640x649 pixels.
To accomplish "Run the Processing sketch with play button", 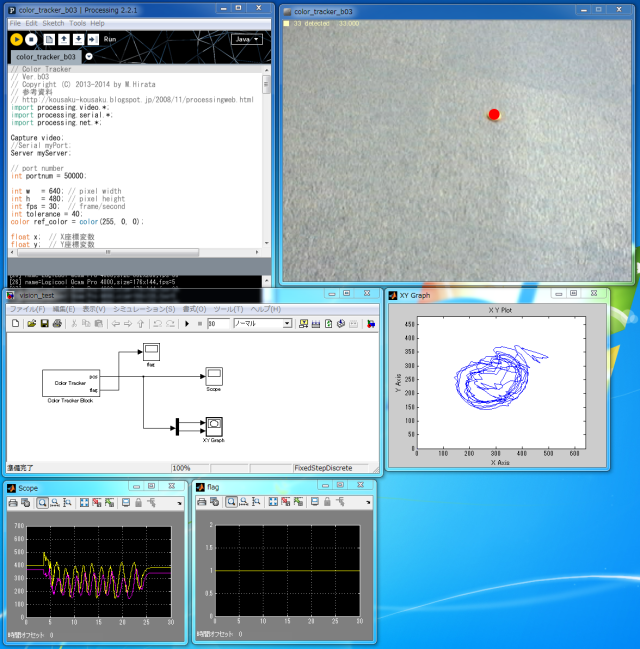I will click(16, 39).
